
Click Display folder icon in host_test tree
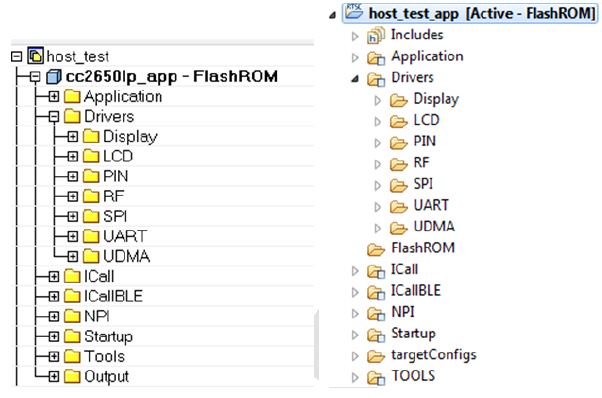click(x=91, y=136)
